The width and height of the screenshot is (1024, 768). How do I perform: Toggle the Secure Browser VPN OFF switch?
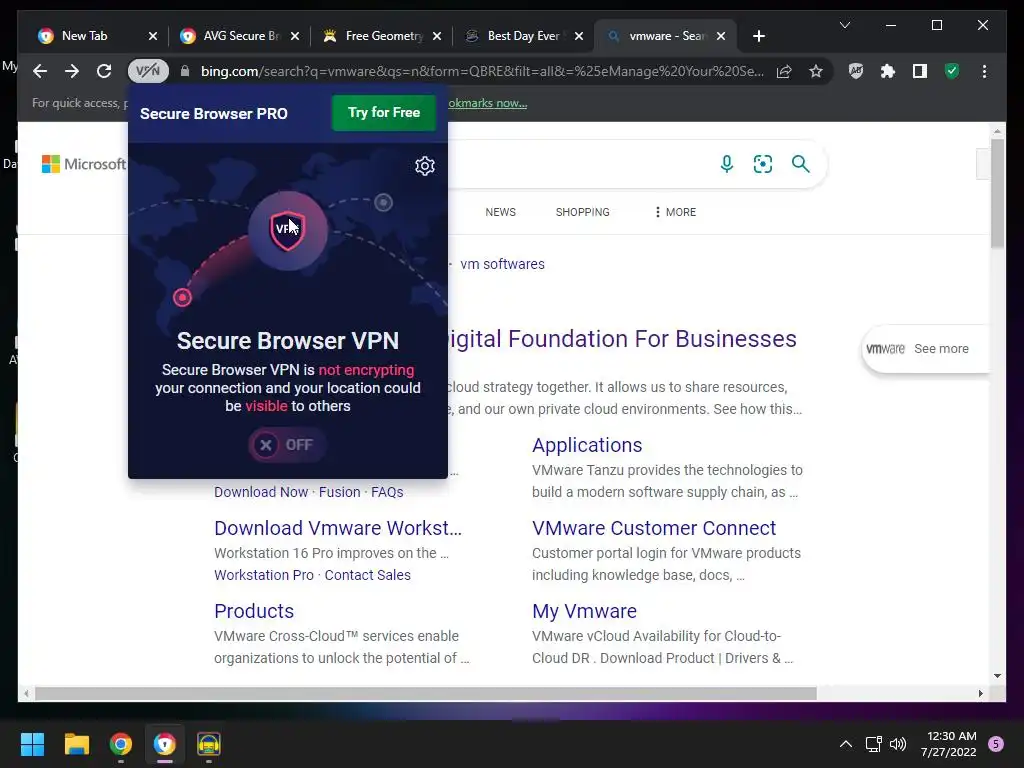coord(287,445)
